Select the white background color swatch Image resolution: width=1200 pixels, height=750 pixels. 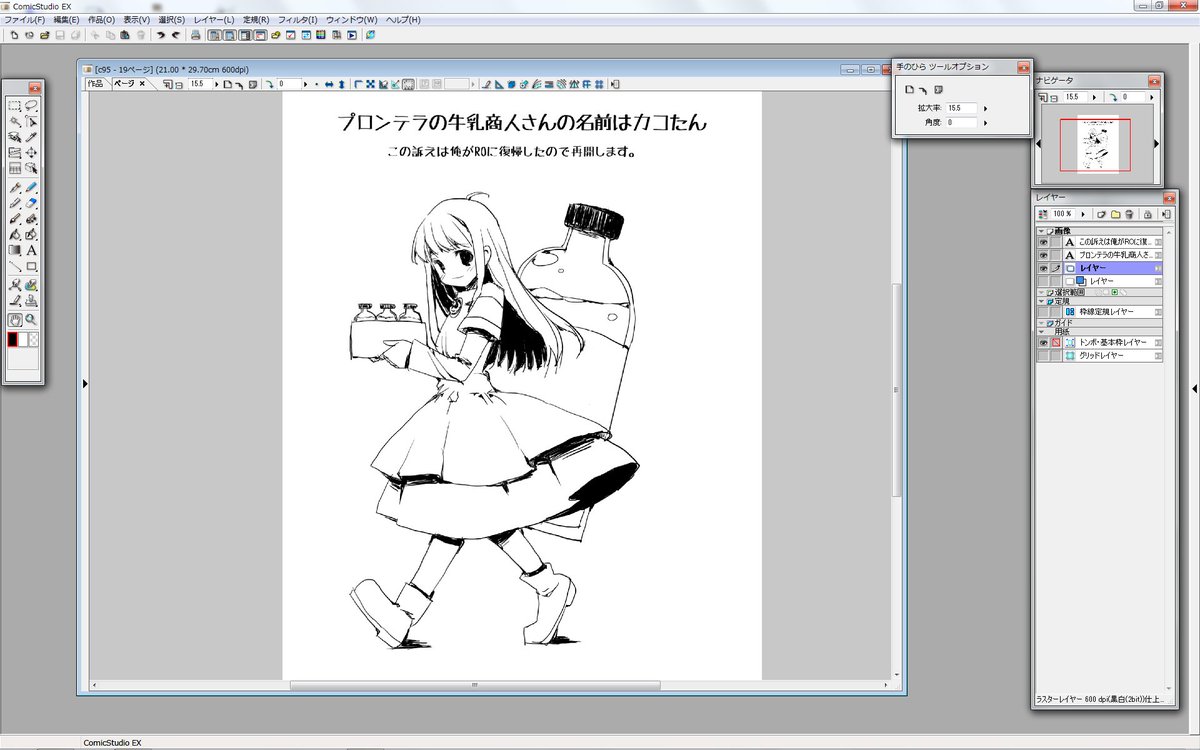[x=23, y=339]
